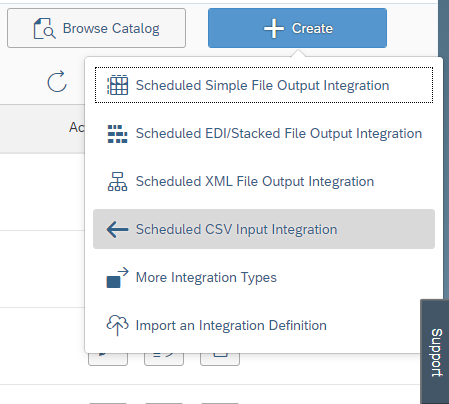Click the table grid icon for Simple File Output
The height and width of the screenshot is (404, 449).
coord(117,85)
